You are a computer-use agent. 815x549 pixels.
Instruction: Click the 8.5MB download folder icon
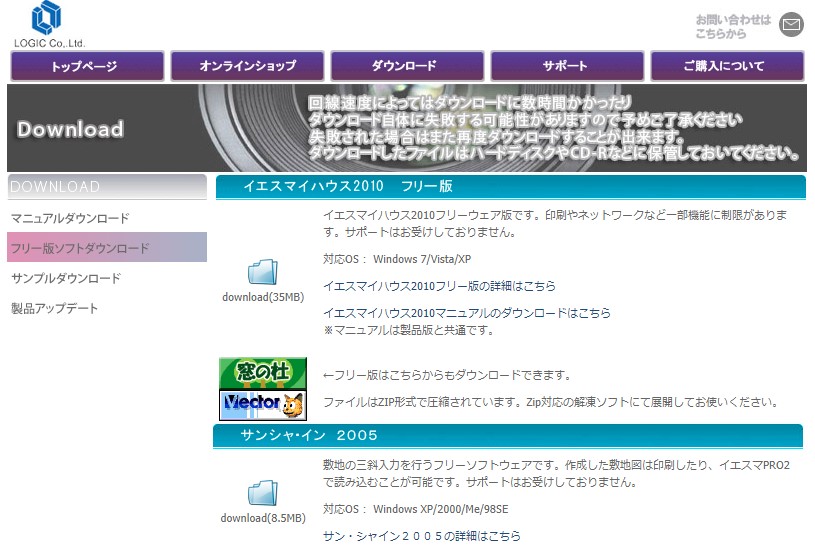(262, 494)
